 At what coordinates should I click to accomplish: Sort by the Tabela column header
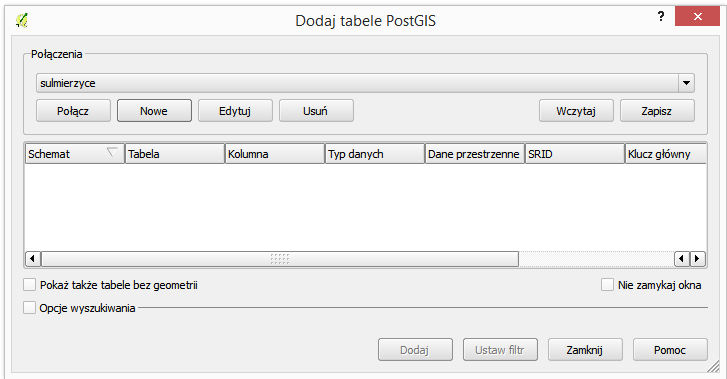coord(175,154)
